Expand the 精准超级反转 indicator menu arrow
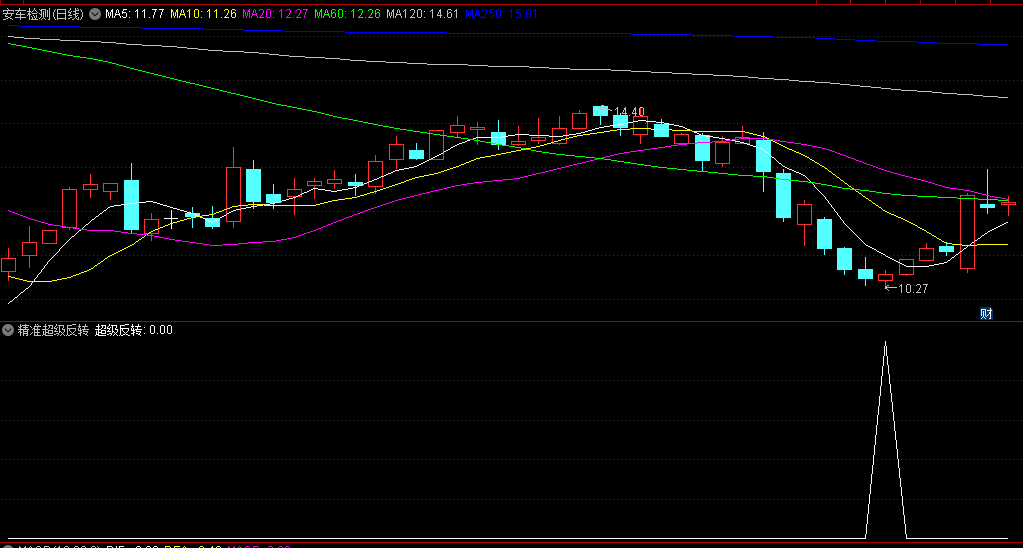This screenshot has width=1023, height=548. point(8,330)
